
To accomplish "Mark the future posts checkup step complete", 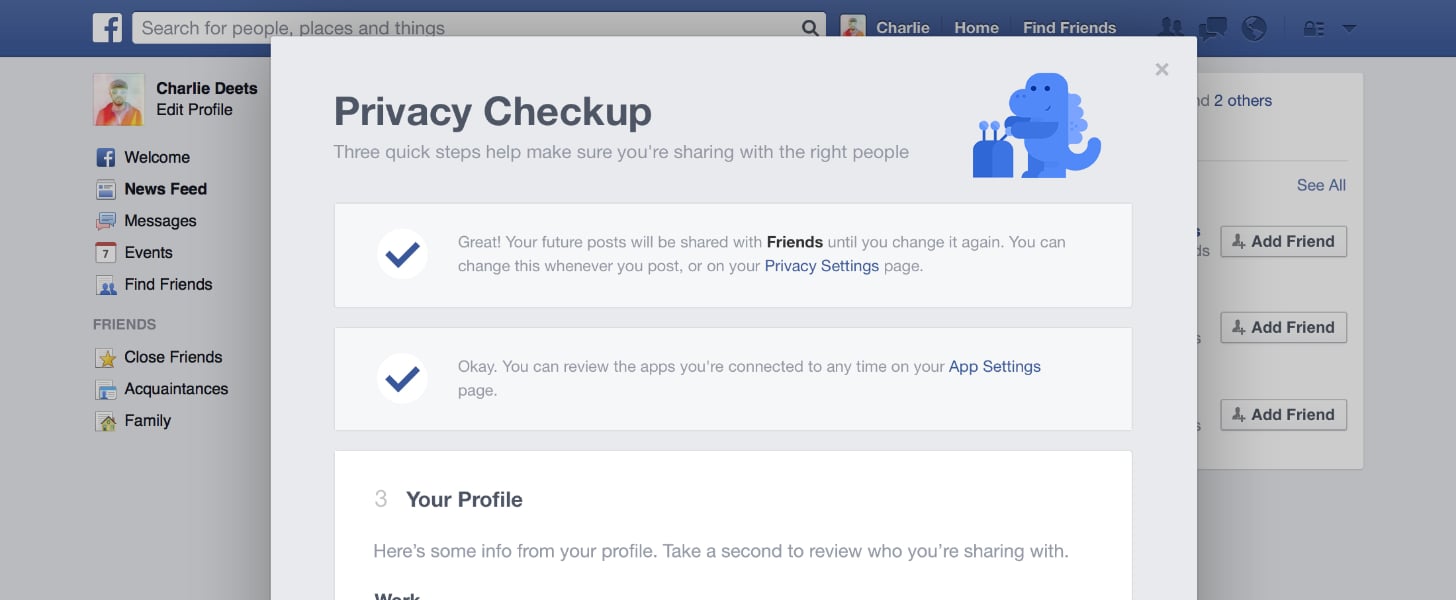I will coord(401,254).
